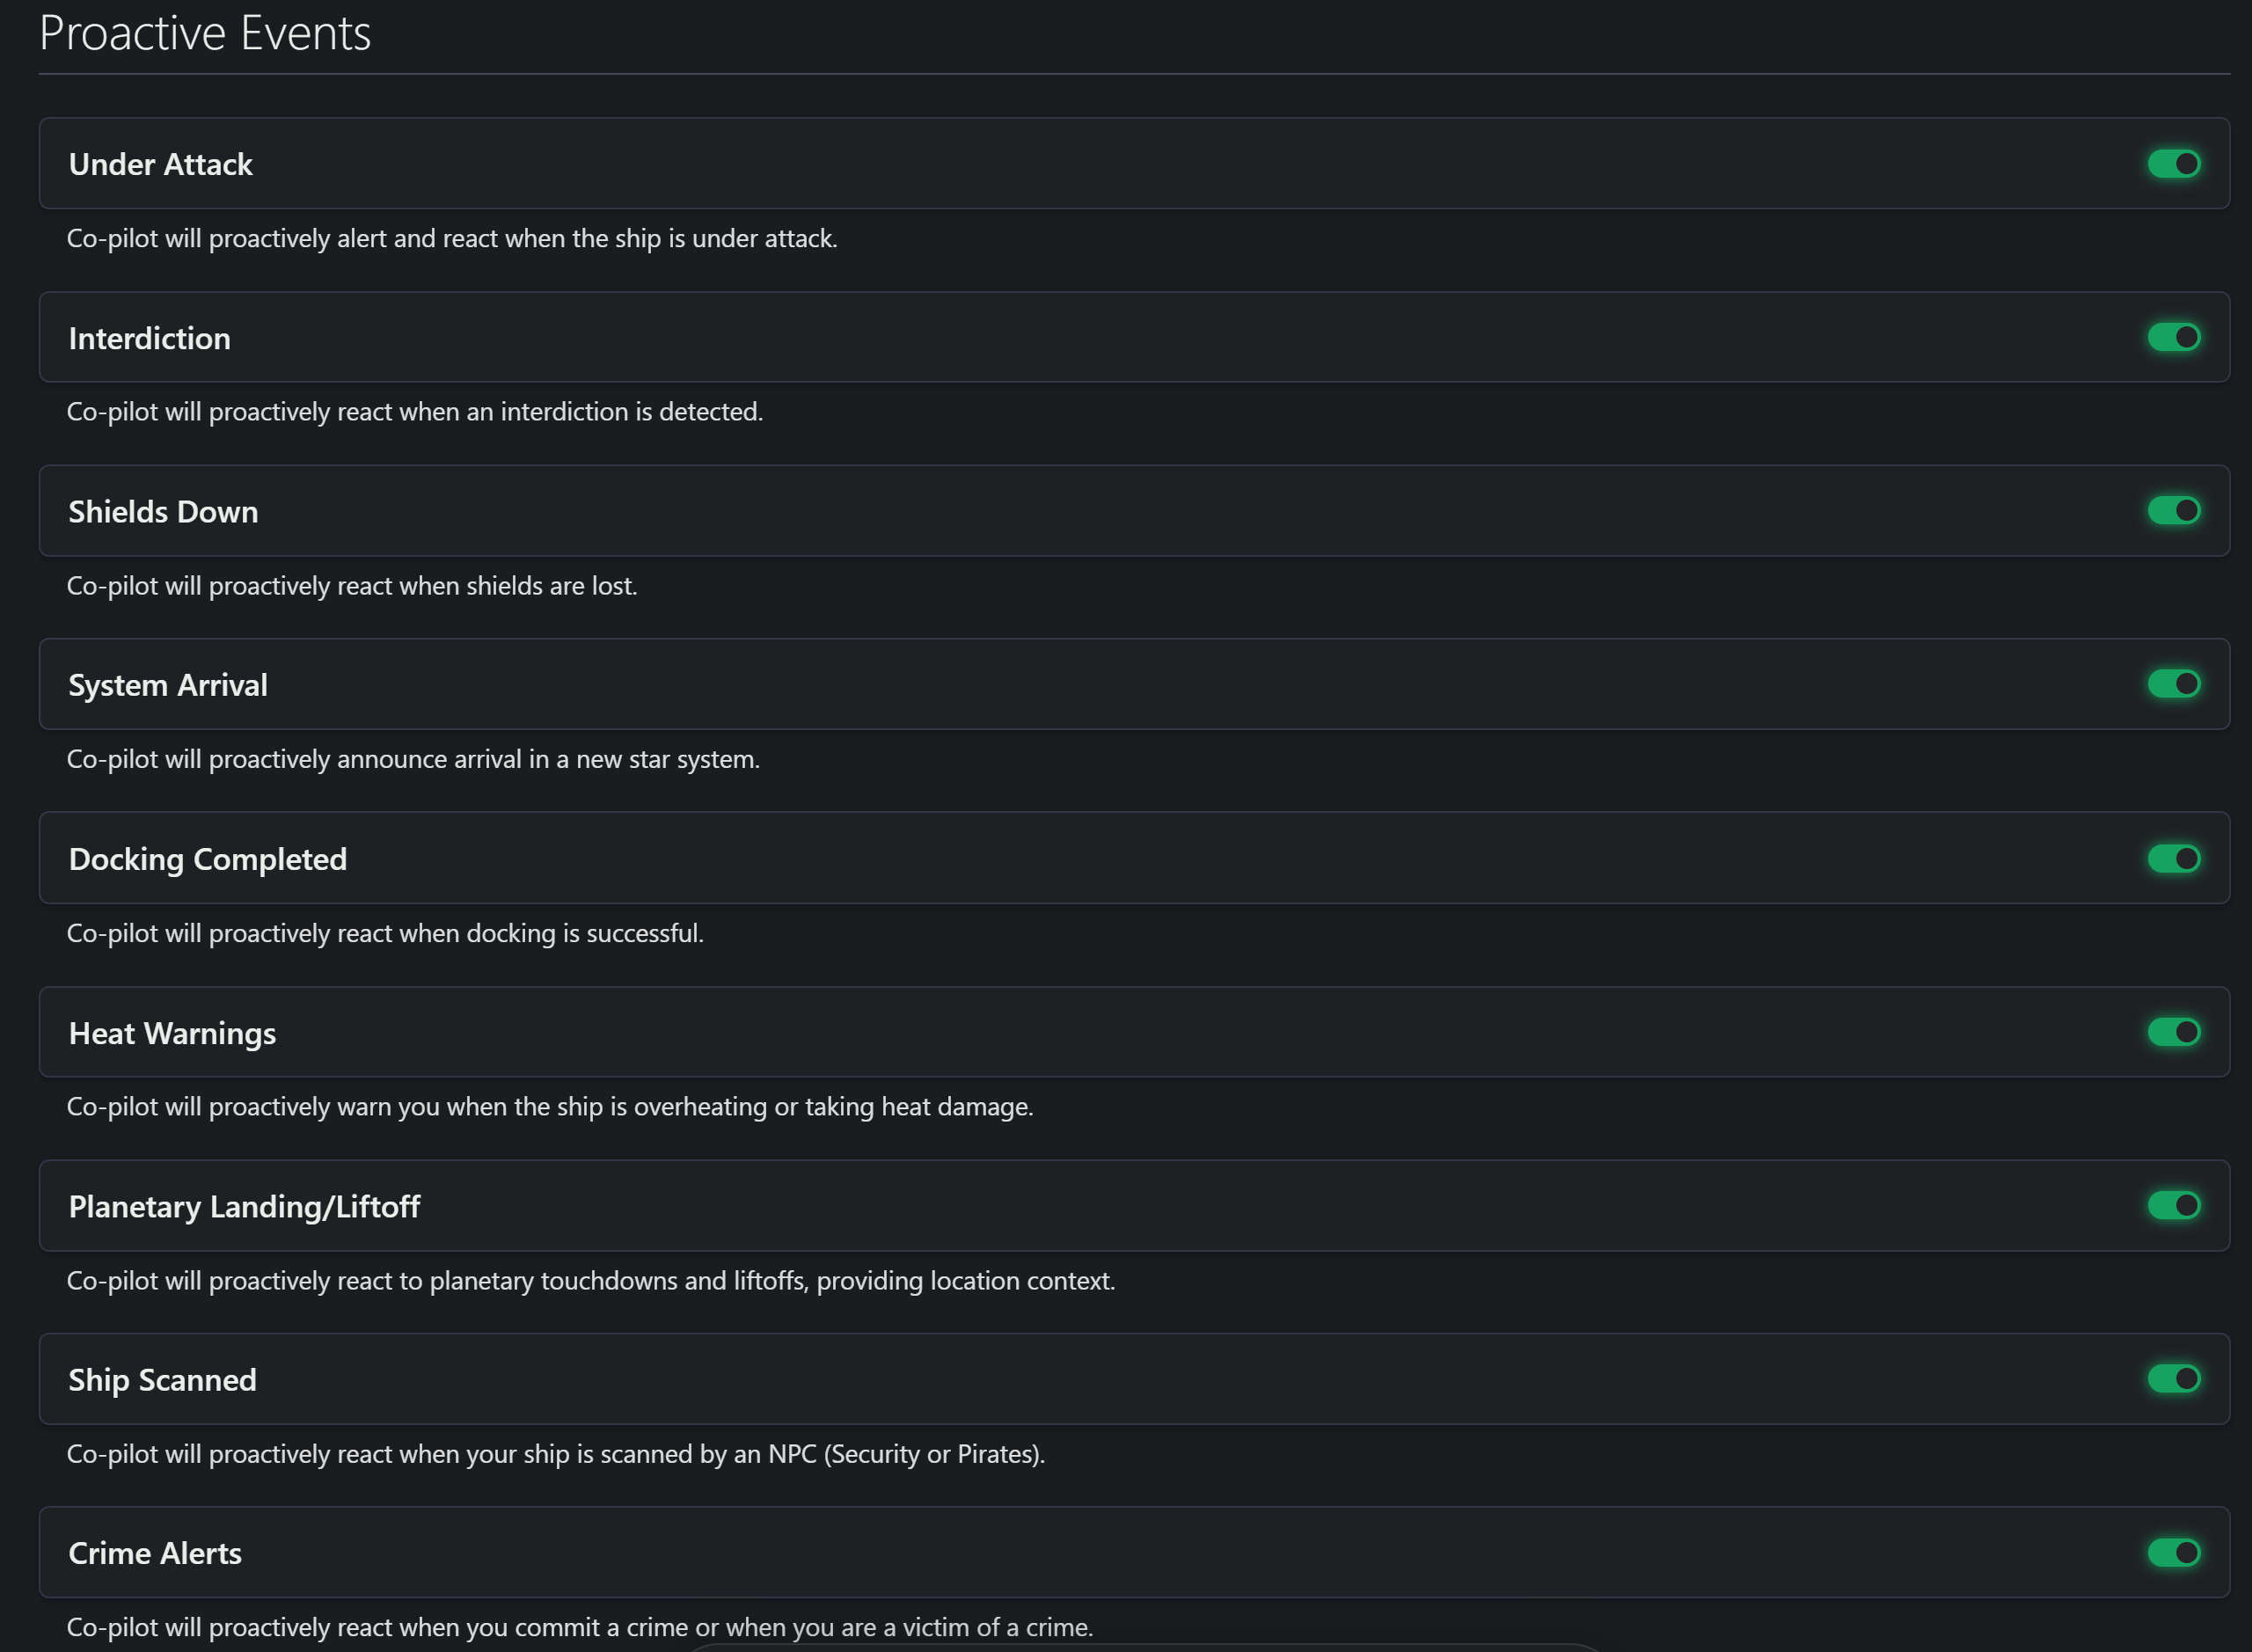Switch off Crime Alerts toggle
2252x1652 pixels.
[2174, 1553]
